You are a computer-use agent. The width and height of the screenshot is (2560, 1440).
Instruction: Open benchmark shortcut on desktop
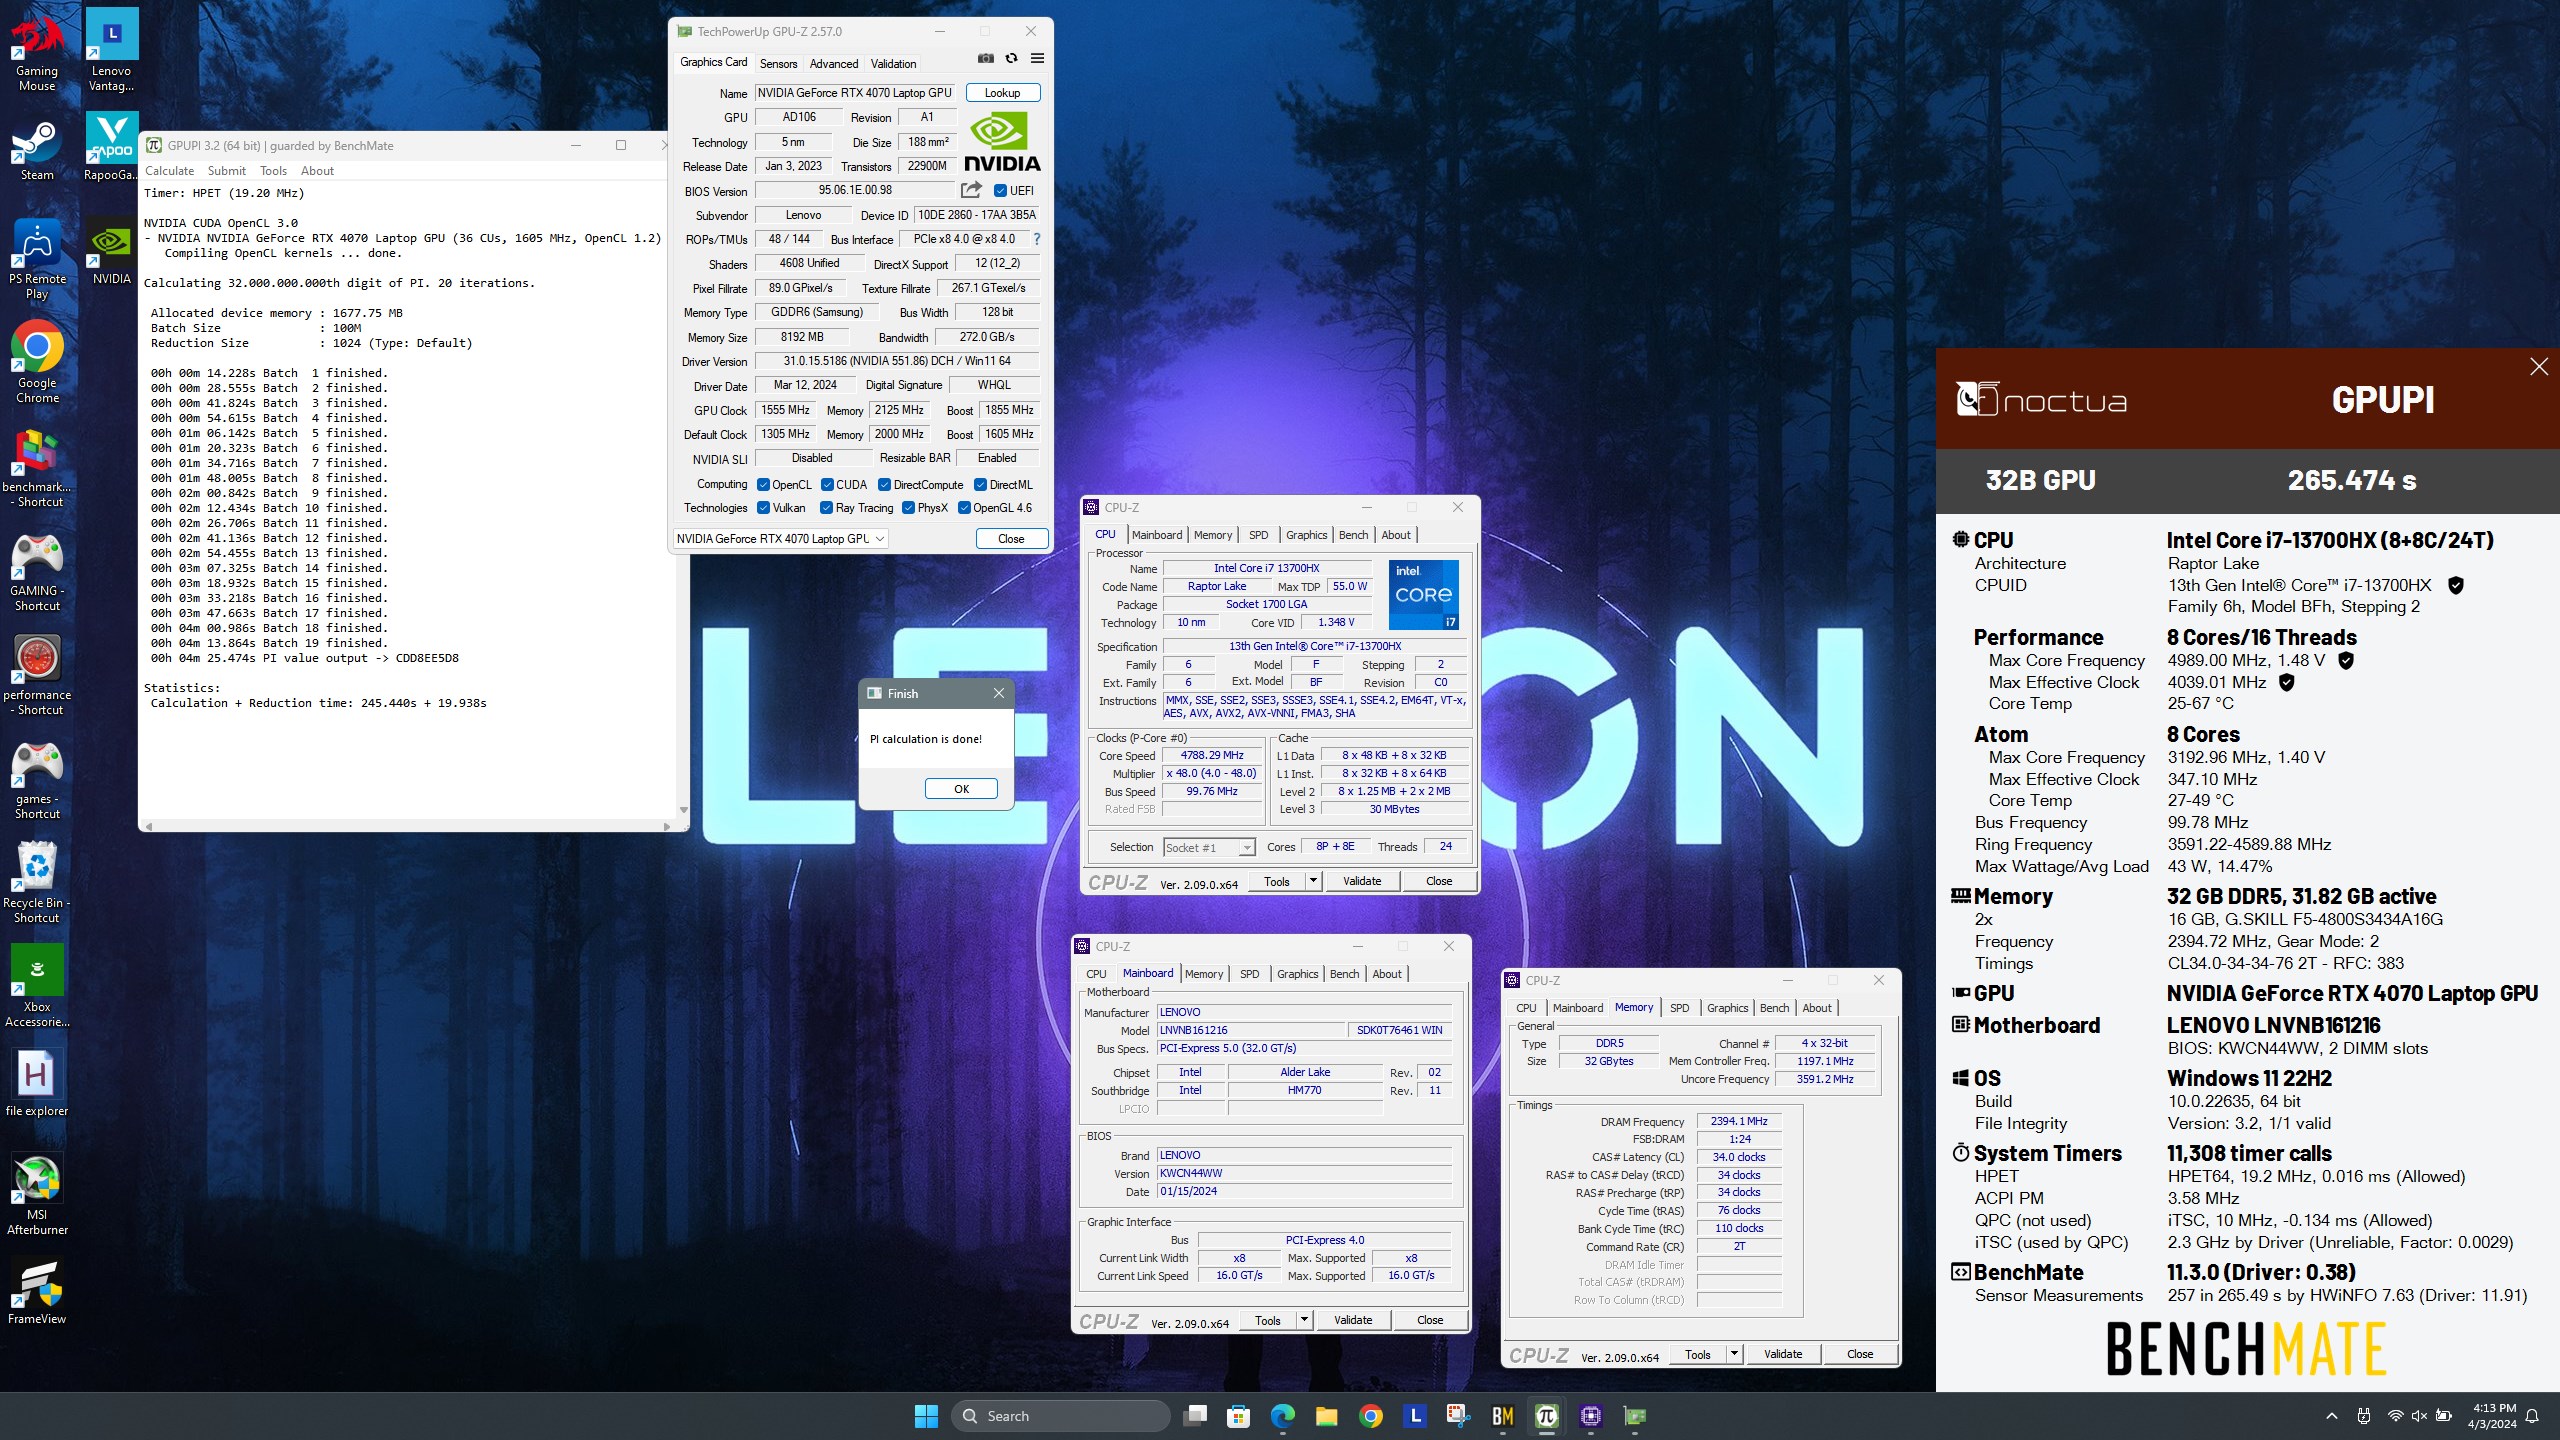point(37,467)
